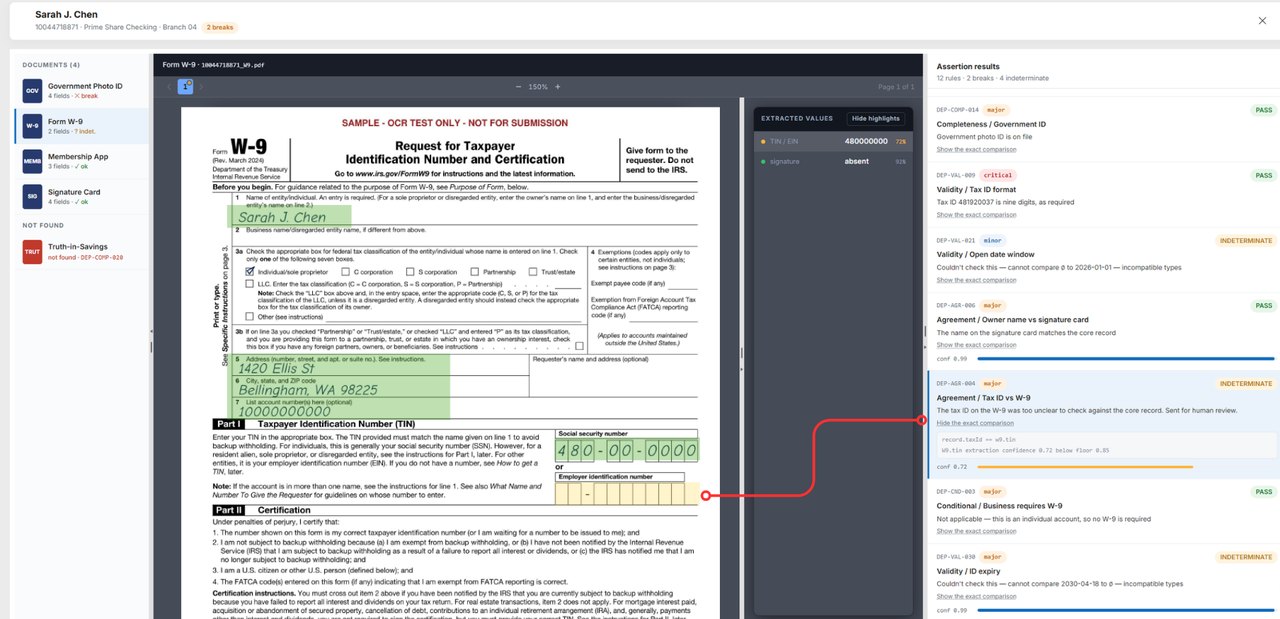This screenshot has width=1280, height=619.
Task: Show exact comparison for Validity / Tax ID format
Action: 976,214
